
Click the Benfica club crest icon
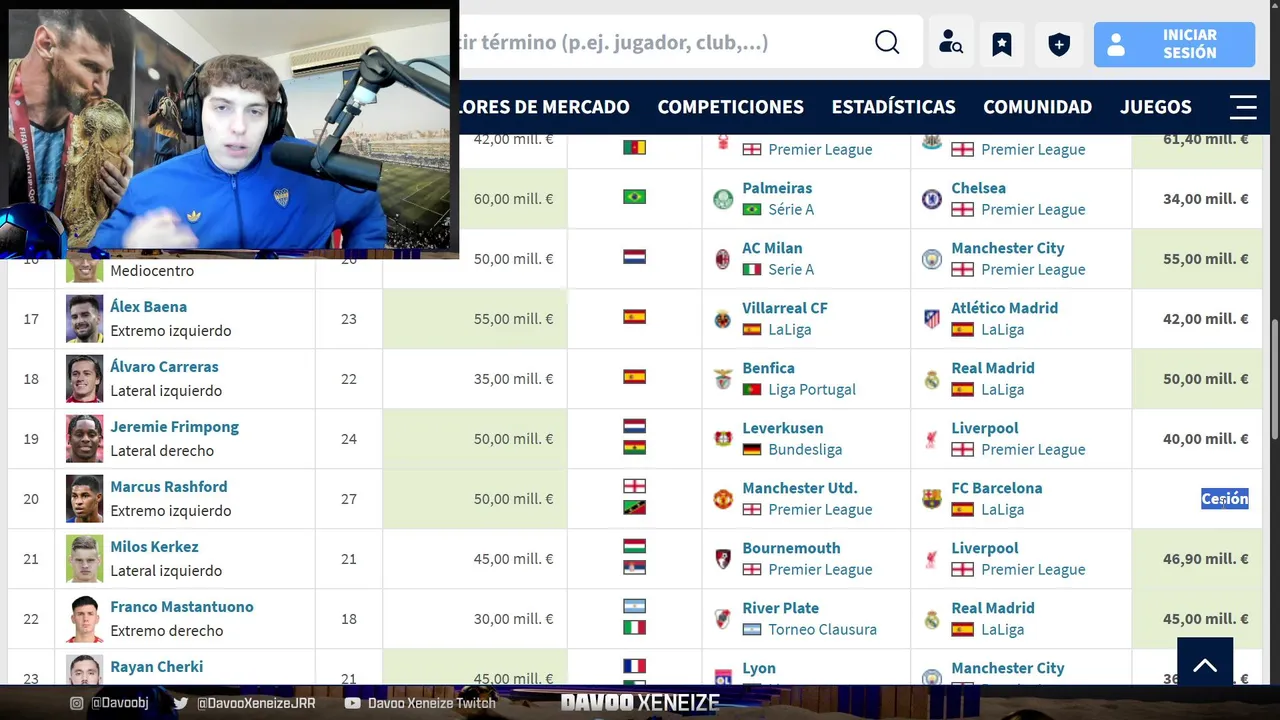722,379
